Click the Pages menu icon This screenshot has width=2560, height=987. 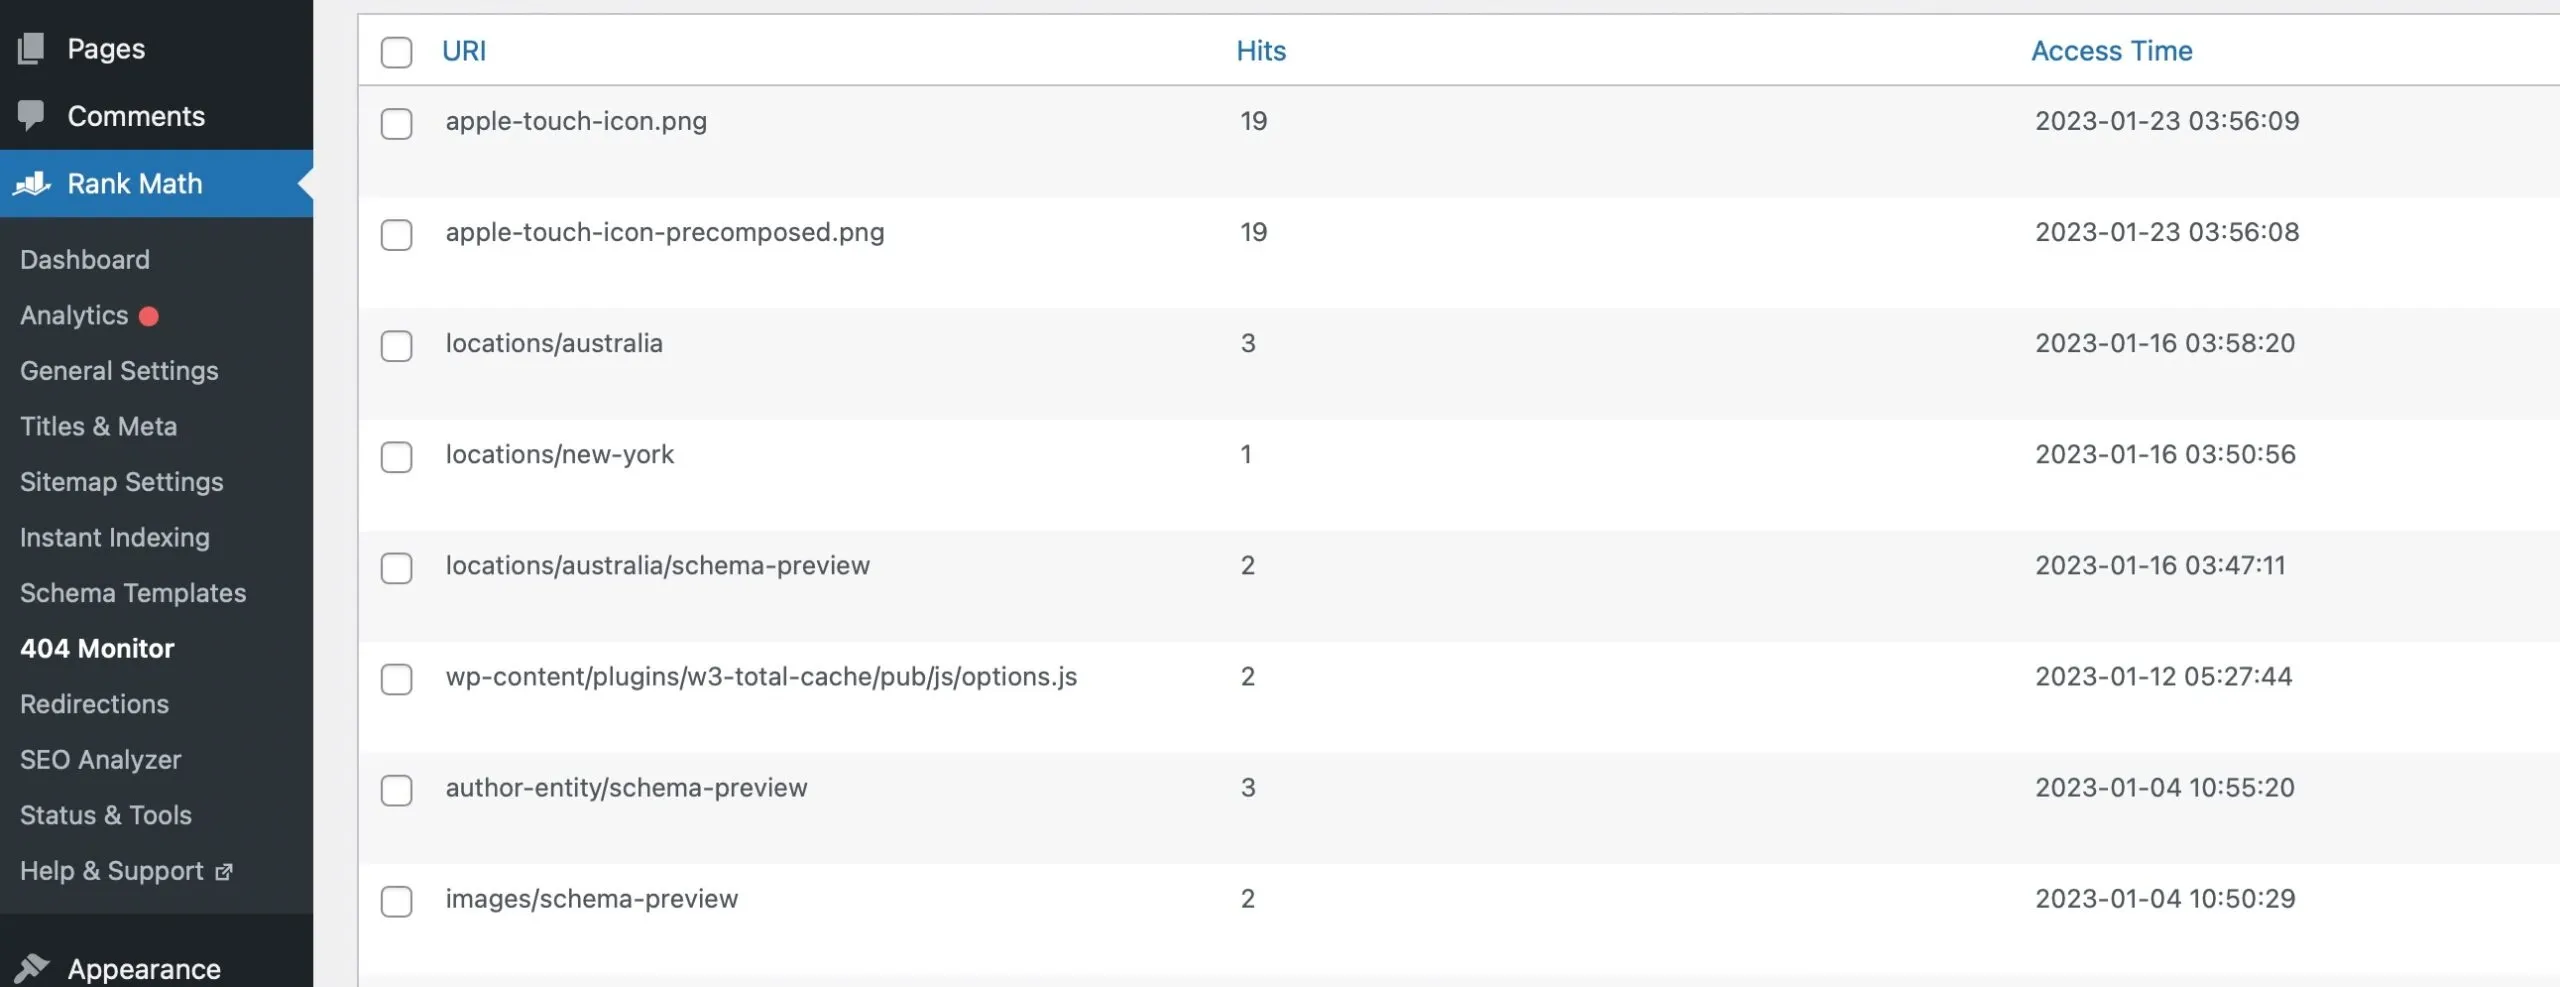31,48
